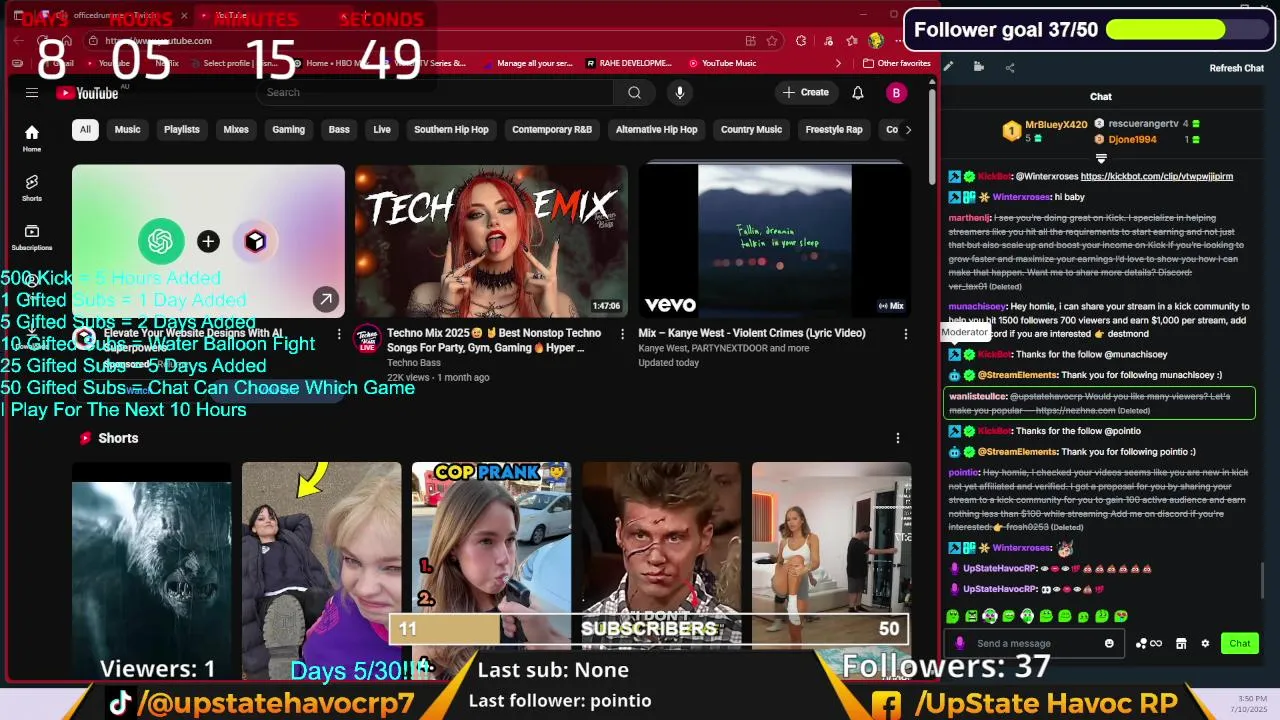Open the kickbot.com clip link in chat
The height and width of the screenshot is (720, 1280).
[x=1156, y=176]
